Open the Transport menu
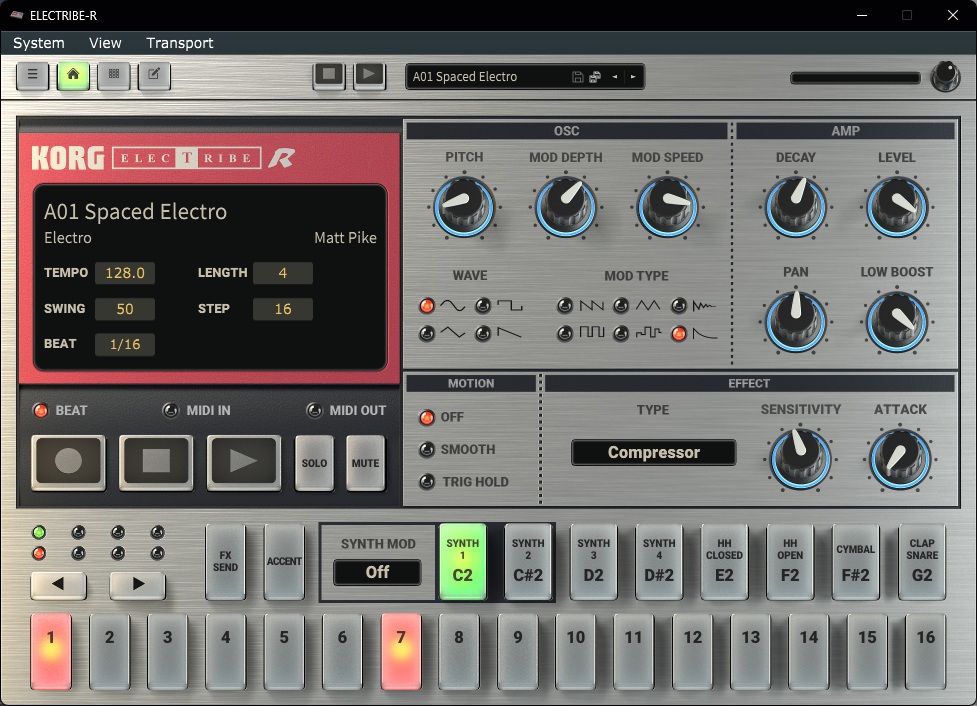 pos(179,43)
